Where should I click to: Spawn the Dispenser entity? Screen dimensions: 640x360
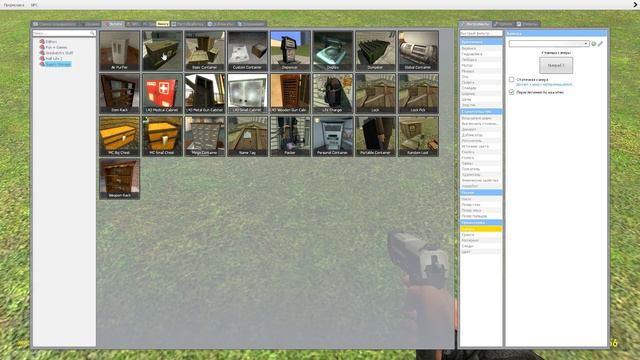[x=290, y=51]
